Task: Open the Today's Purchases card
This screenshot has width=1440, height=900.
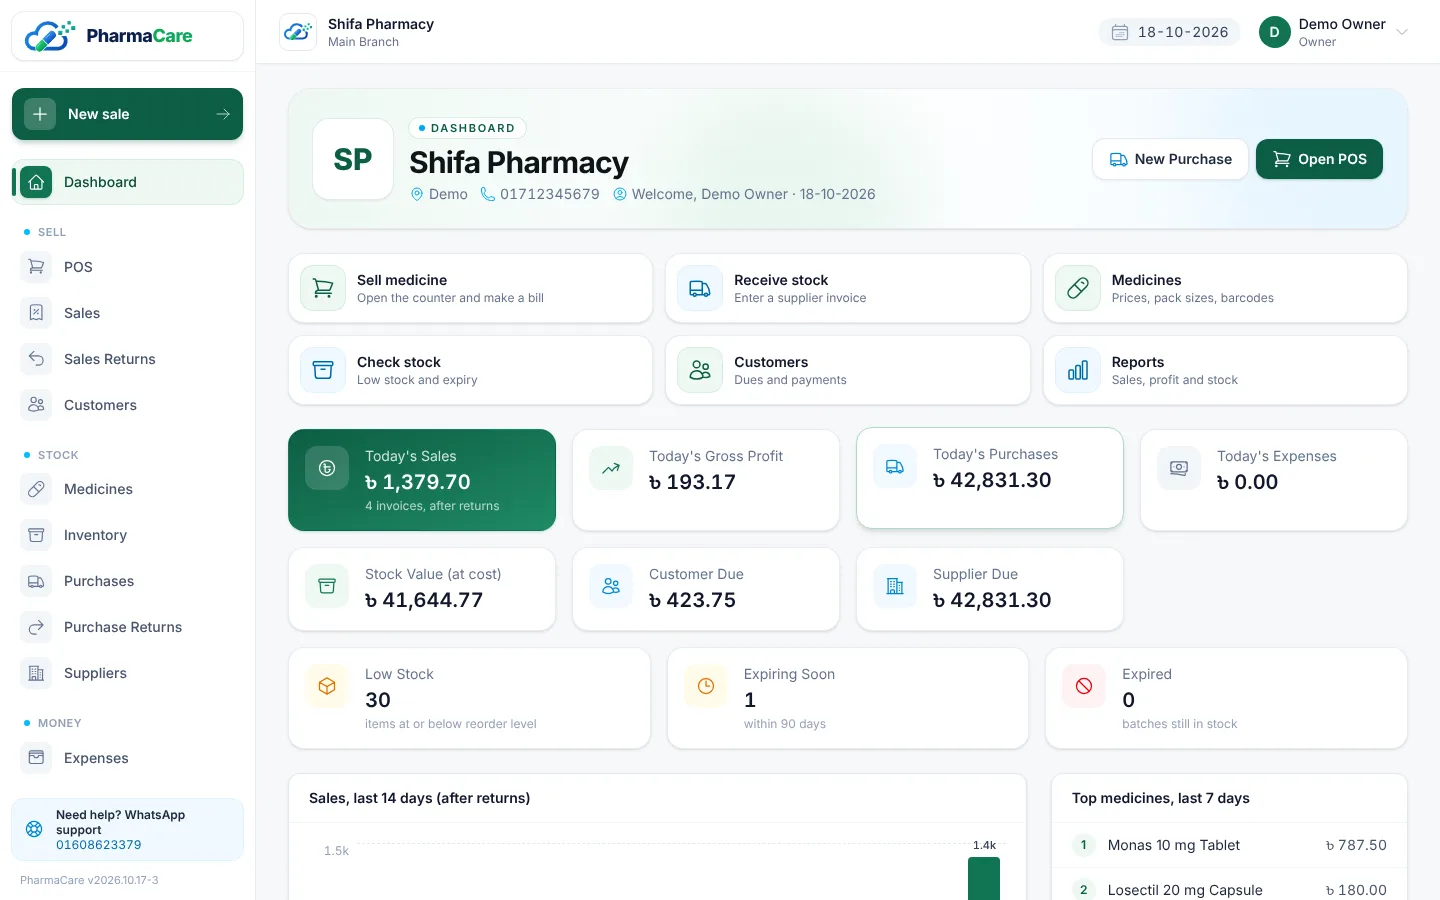Action: pyautogui.click(x=990, y=478)
